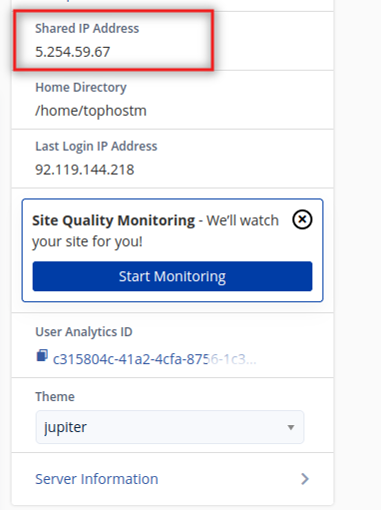Click the Server Information chevron arrow
The width and height of the screenshot is (381, 510).
click(x=305, y=479)
